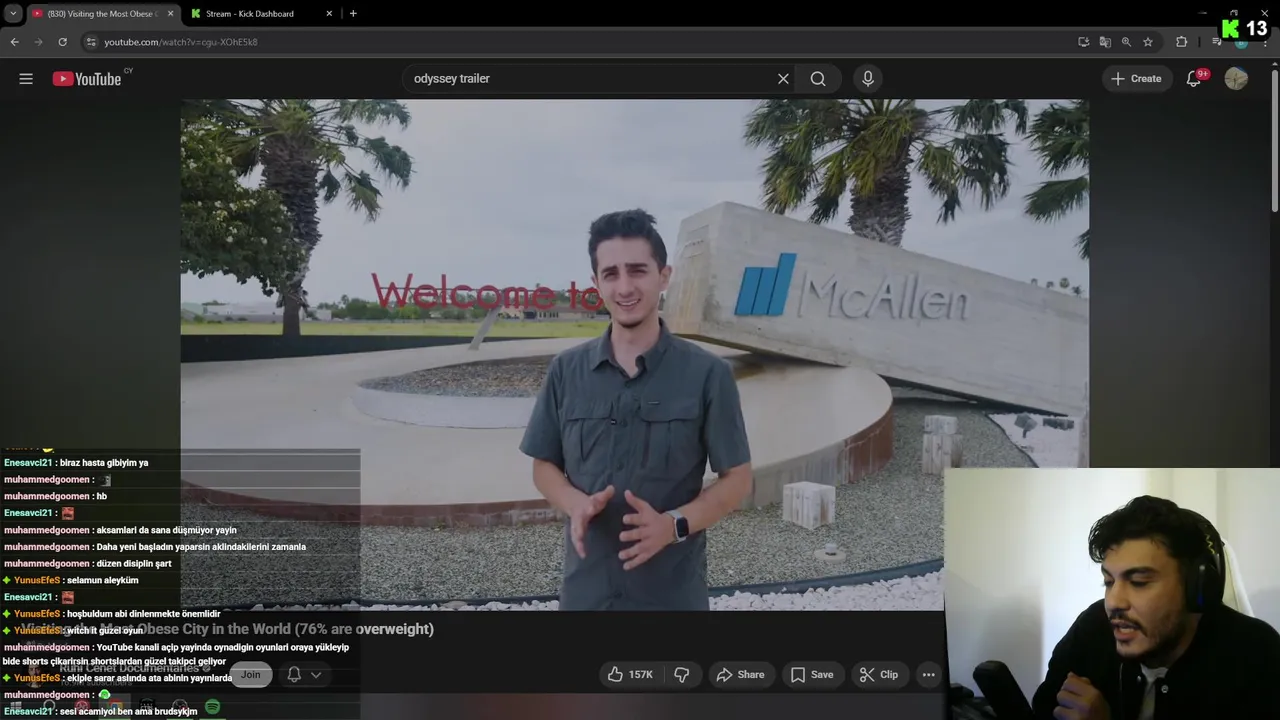Close the Kick Dashboard tab
1280x720 pixels.
click(329, 14)
